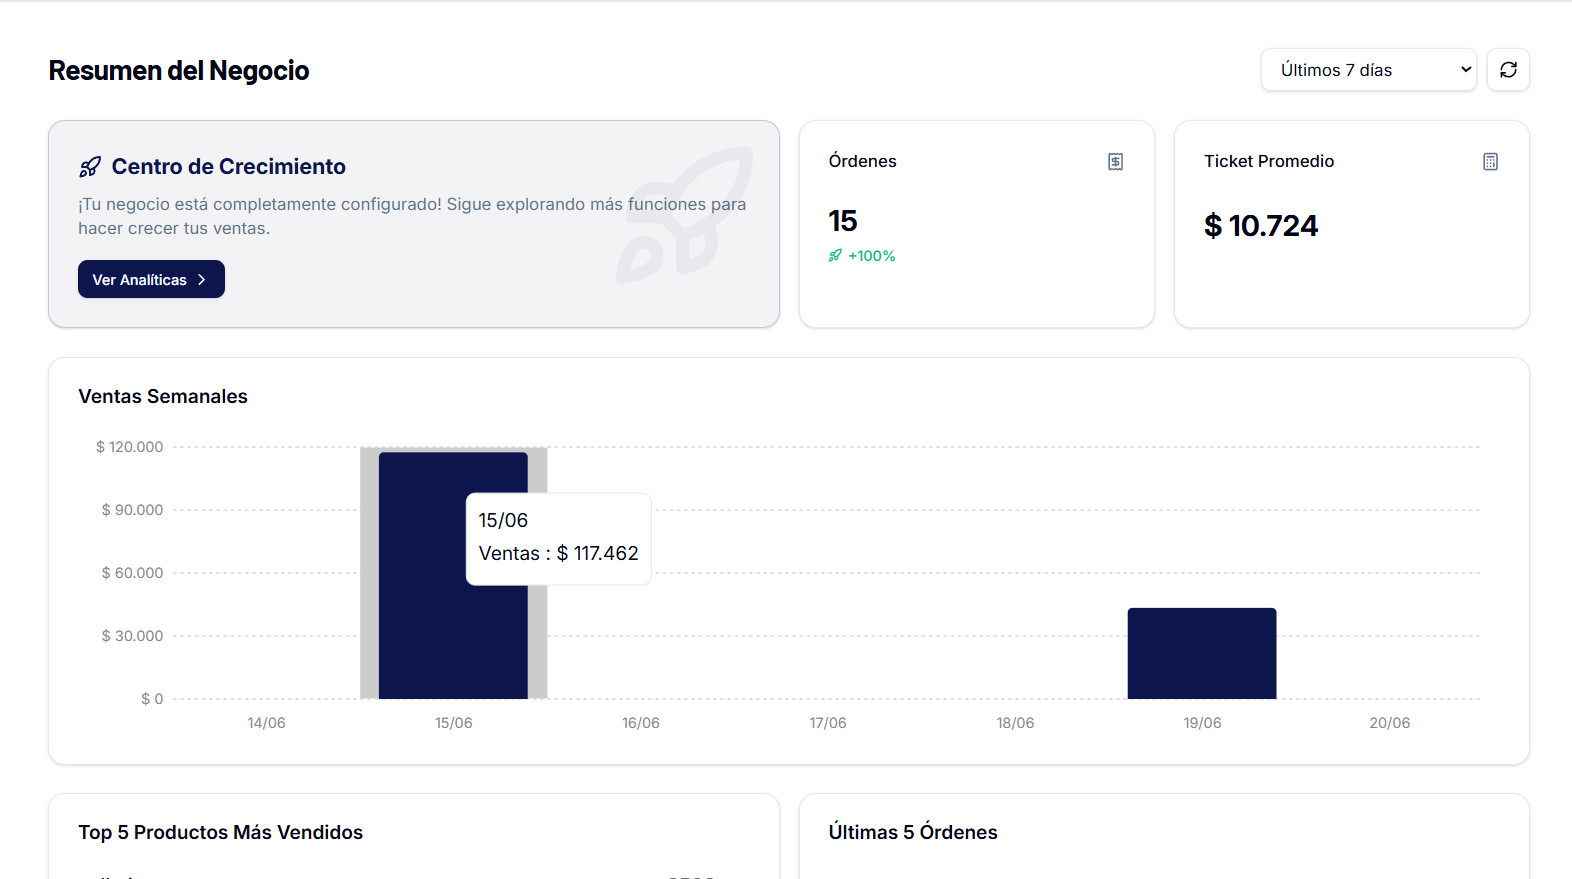1572x879 pixels.
Task: Click the rocket icon beside Centro de Crecimiento
Action: pyautogui.click(x=90, y=167)
